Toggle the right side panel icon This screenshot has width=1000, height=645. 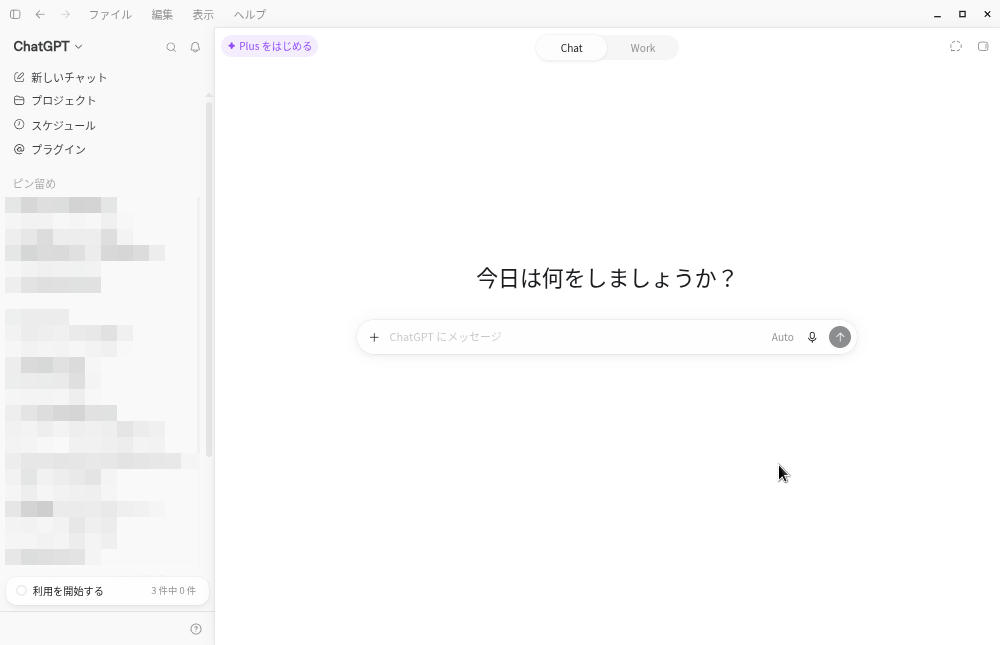(983, 46)
